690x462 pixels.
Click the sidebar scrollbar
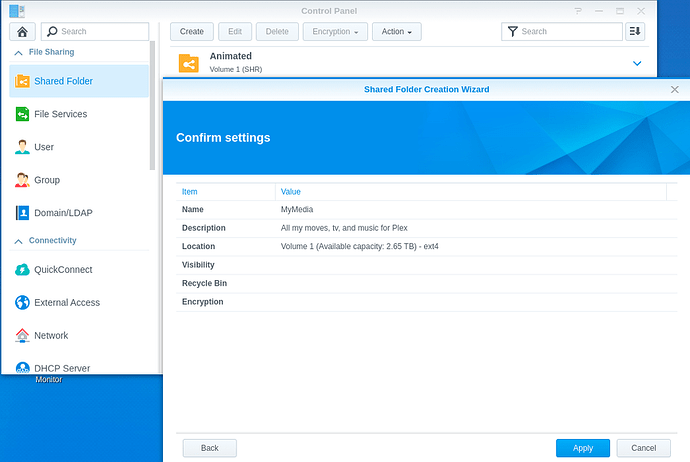(152, 106)
